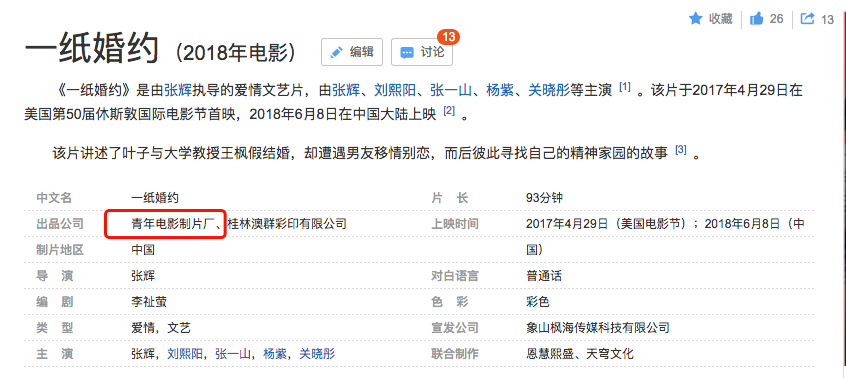
Task: Click the 张辉 value in director row
Action: 143,276
